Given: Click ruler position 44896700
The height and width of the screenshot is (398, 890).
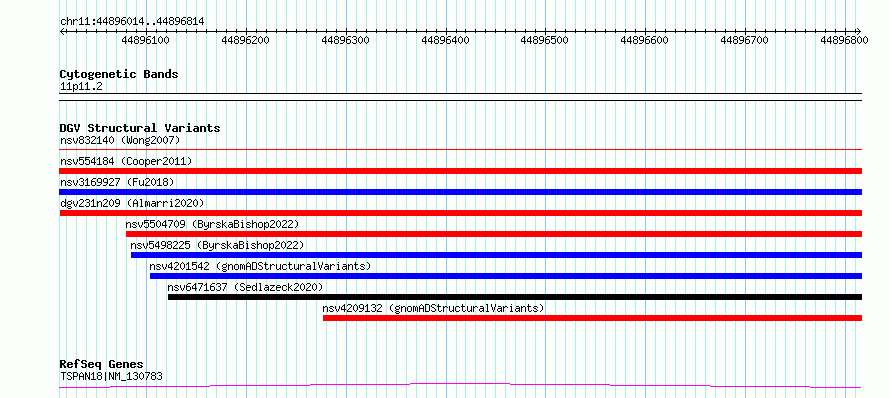Looking at the screenshot, I should [x=745, y=40].
